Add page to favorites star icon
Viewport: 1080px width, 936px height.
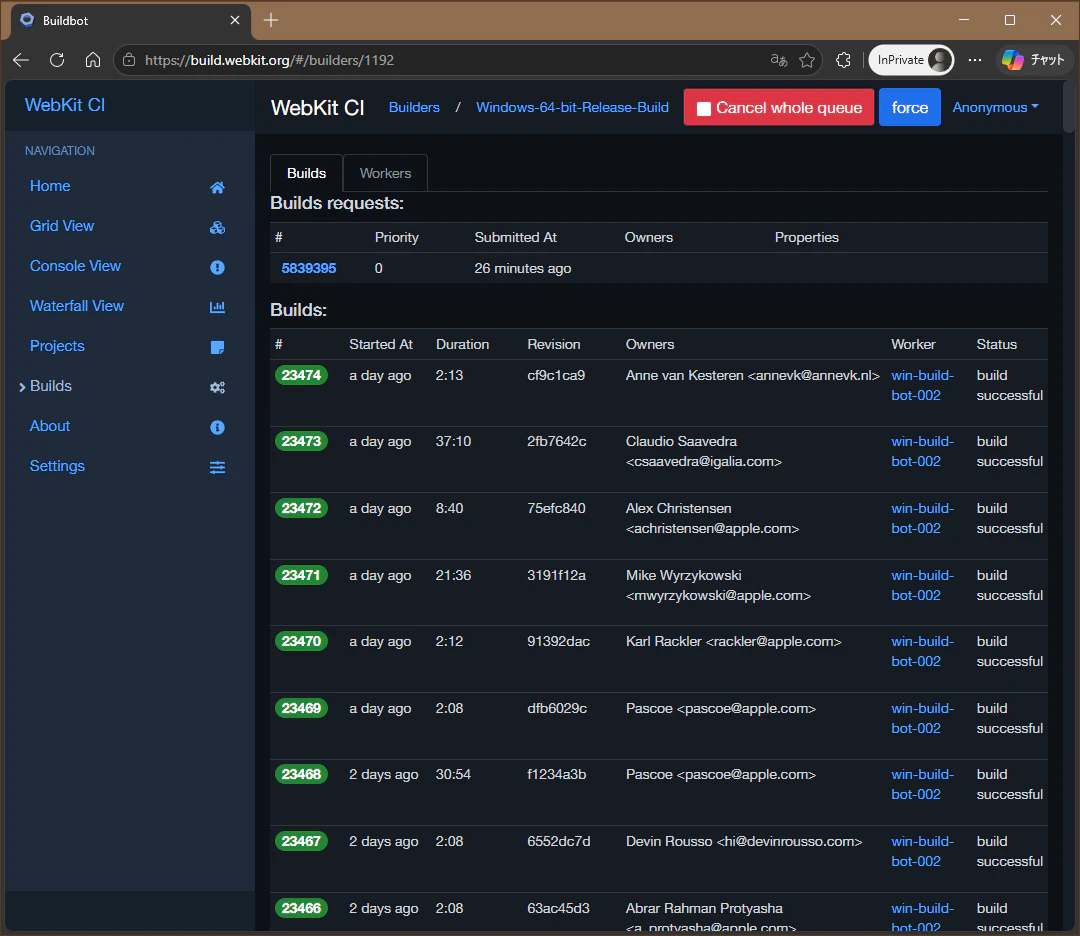[x=807, y=61]
